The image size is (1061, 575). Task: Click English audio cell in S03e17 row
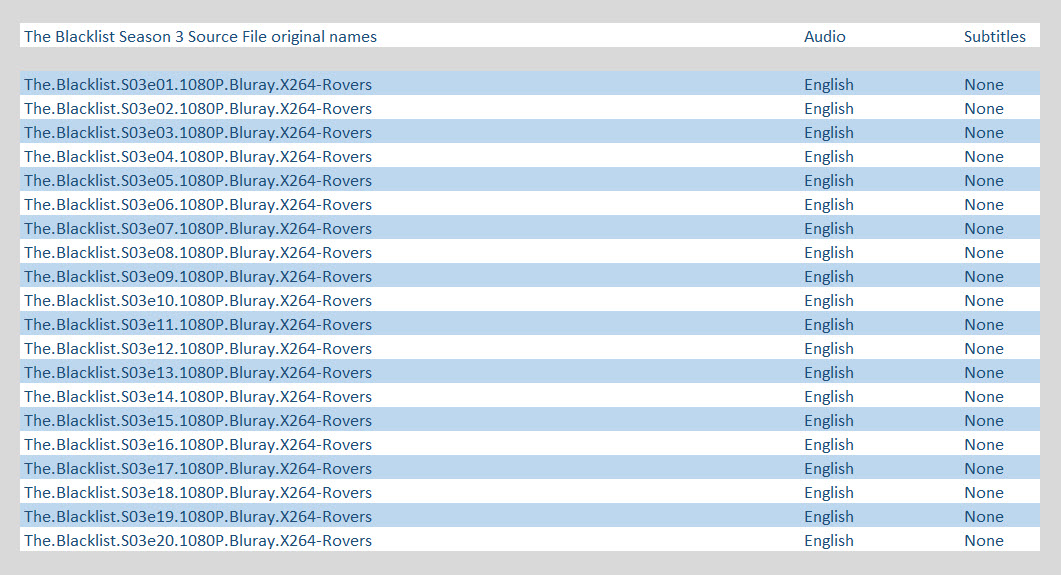point(829,469)
